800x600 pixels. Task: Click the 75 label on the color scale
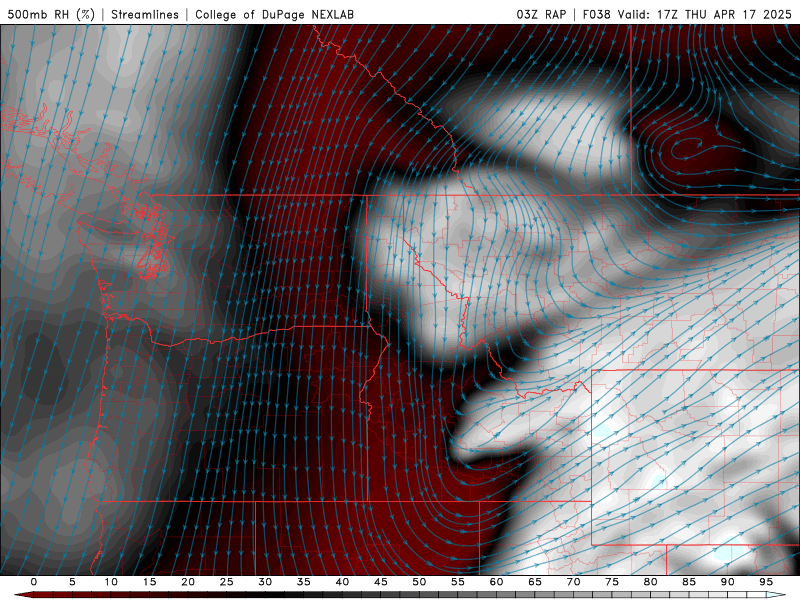pyautogui.click(x=612, y=582)
